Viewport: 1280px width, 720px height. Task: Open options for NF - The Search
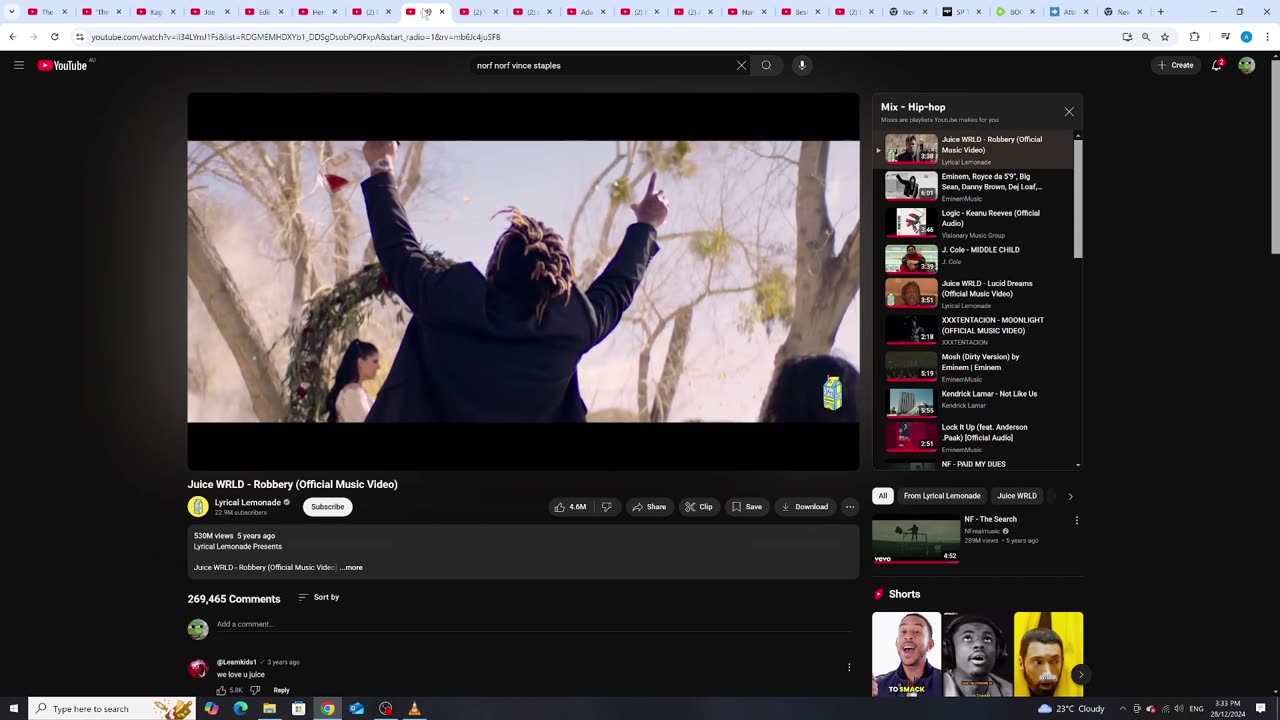click(x=1077, y=520)
